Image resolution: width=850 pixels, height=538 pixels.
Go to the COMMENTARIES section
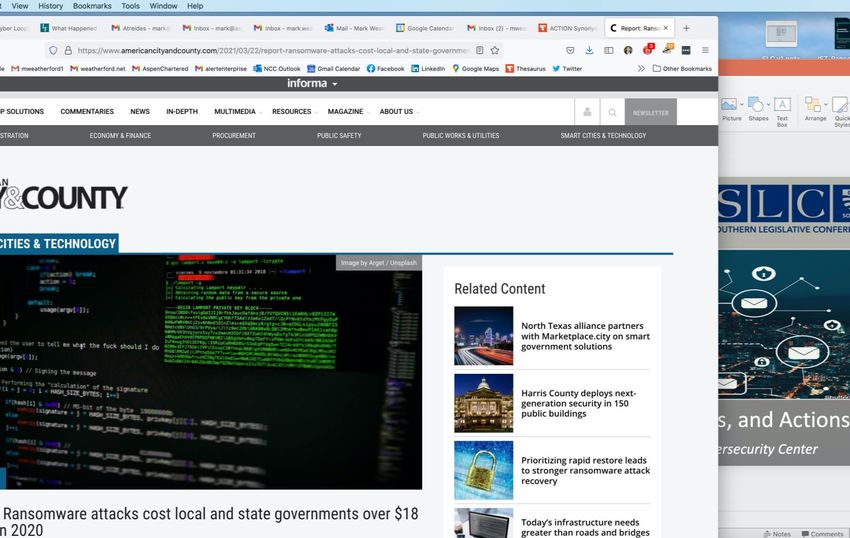coord(87,111)
